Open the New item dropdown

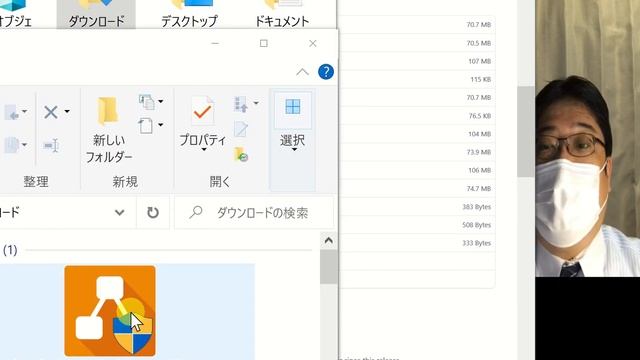pos(151,101)
